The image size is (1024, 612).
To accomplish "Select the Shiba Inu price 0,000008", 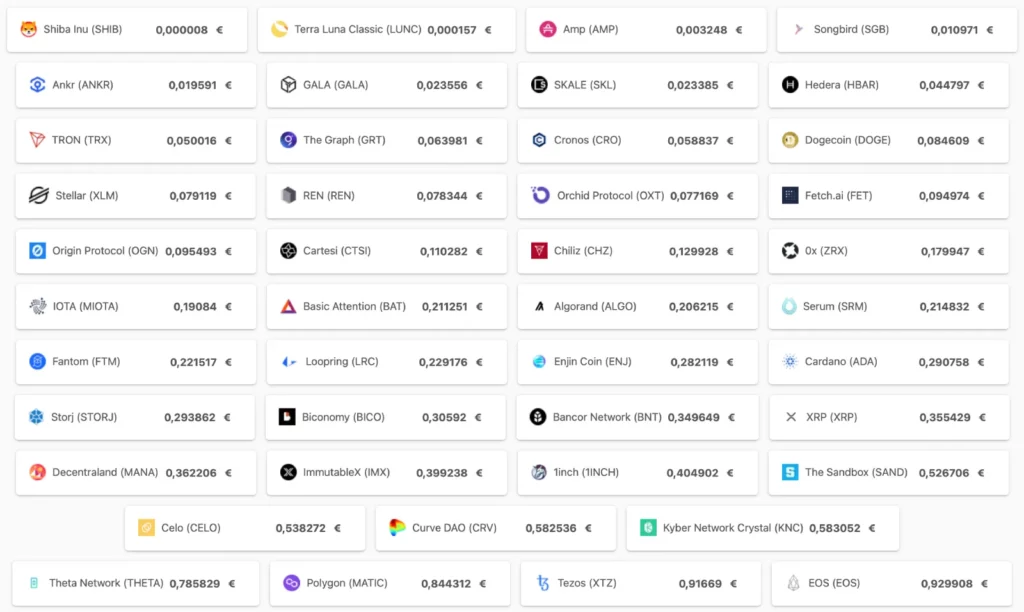I will coord(182,30).
